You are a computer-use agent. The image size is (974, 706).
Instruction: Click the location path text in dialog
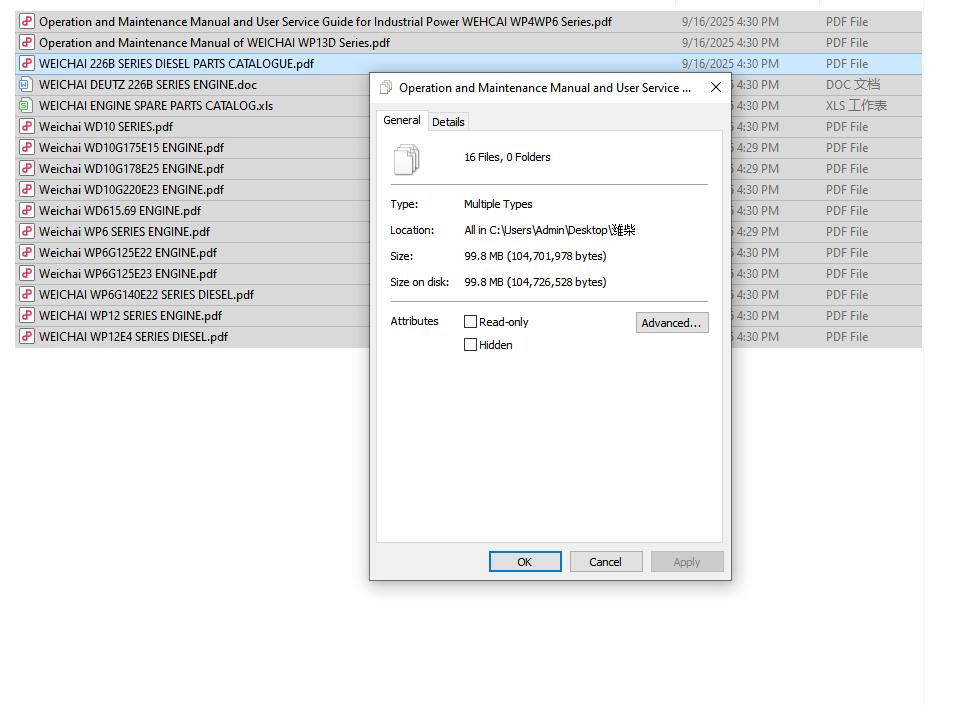coord(550,230)
